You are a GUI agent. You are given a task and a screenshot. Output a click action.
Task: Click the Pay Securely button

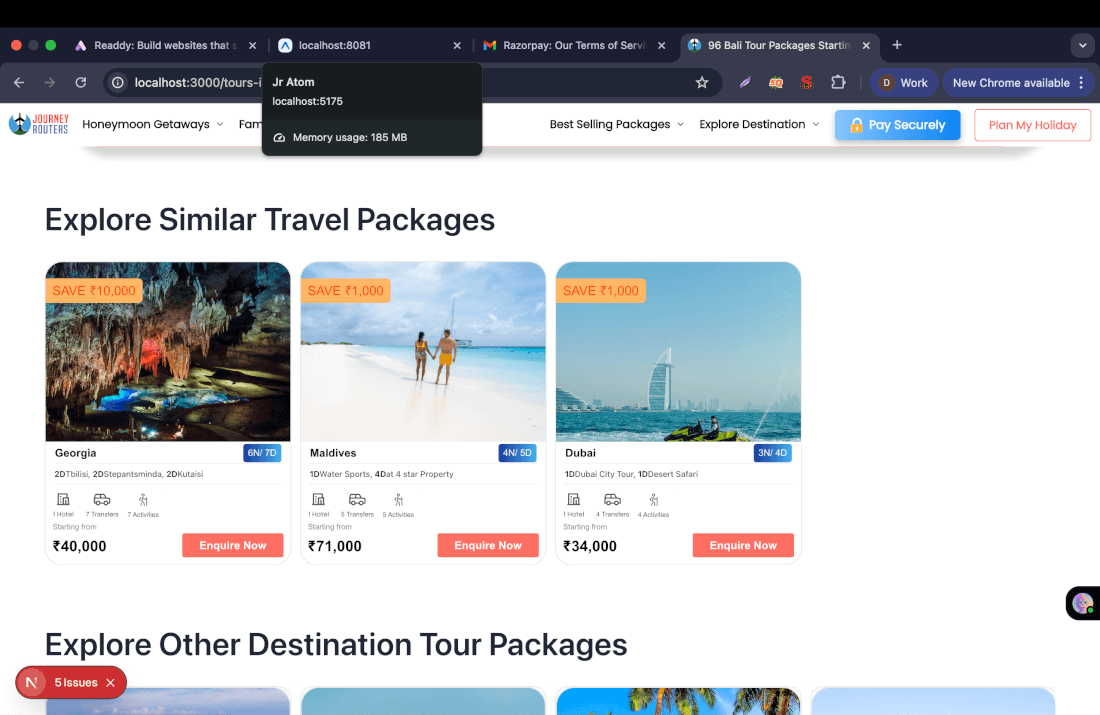tap(897, 125)
